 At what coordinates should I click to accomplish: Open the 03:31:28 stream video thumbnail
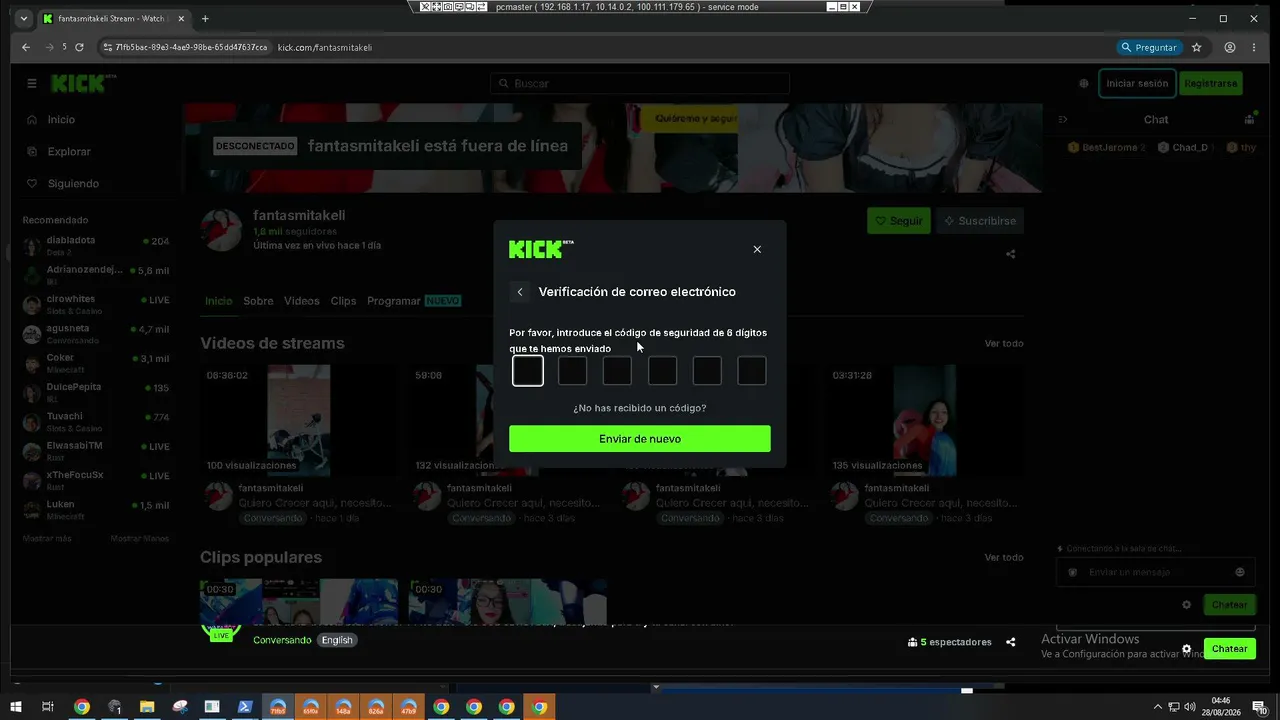(x=925, y=420)
